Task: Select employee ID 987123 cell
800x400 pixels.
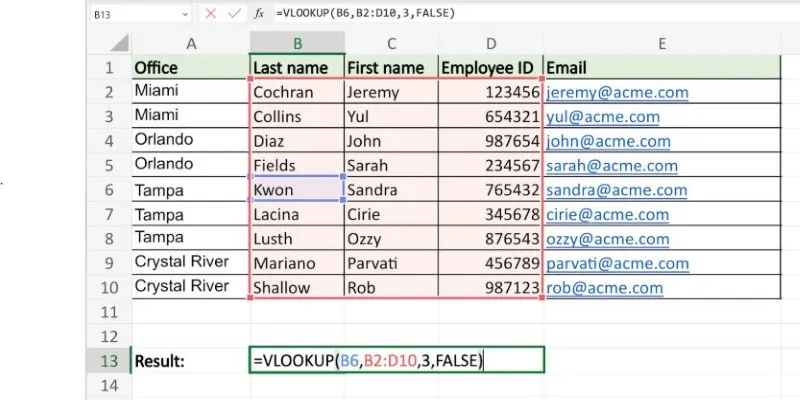Action: pyautogui.click(x=491, y=287)
